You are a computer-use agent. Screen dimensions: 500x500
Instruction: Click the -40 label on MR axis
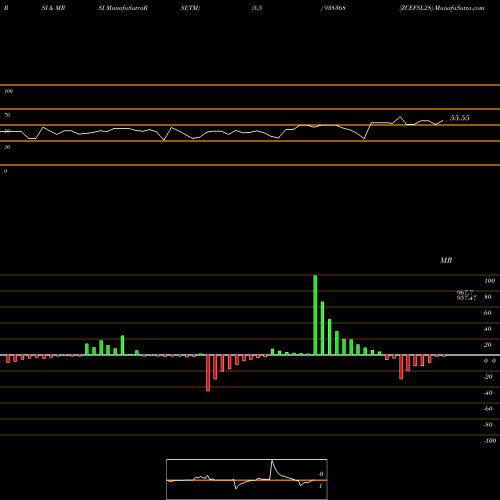click(488, 393)
